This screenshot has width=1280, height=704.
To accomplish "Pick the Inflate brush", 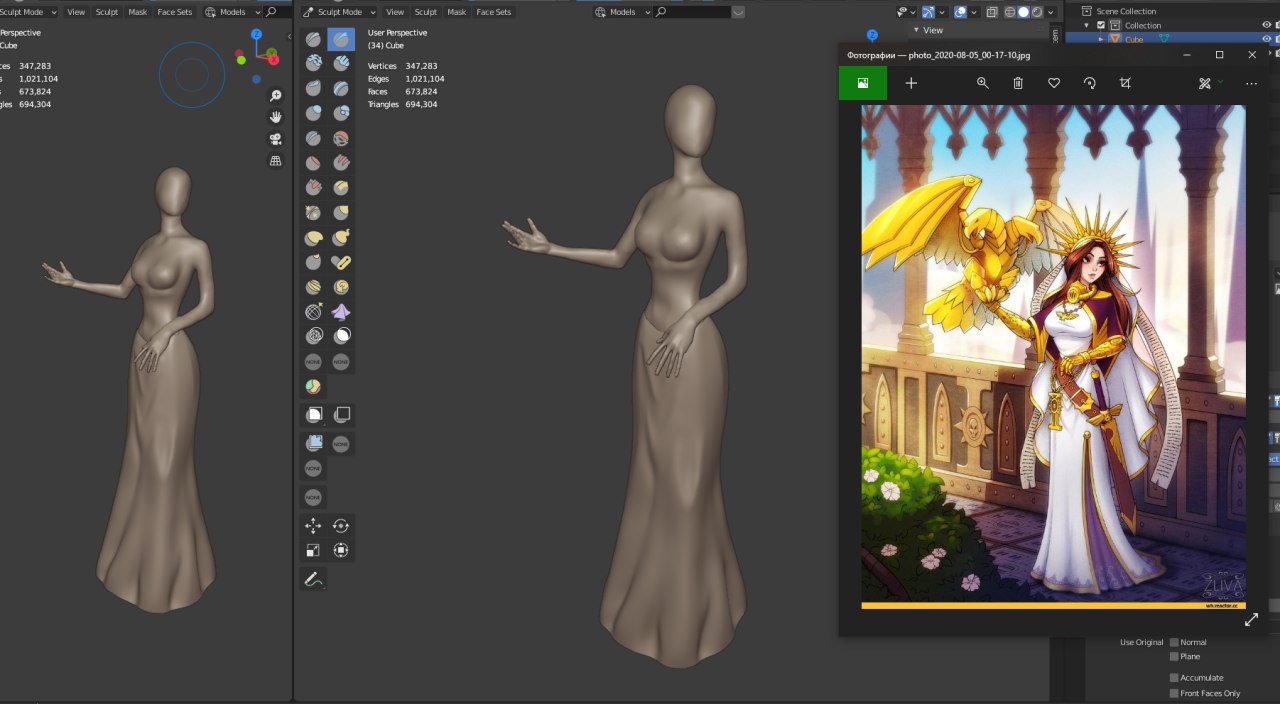I will click(x=313, y=112).
